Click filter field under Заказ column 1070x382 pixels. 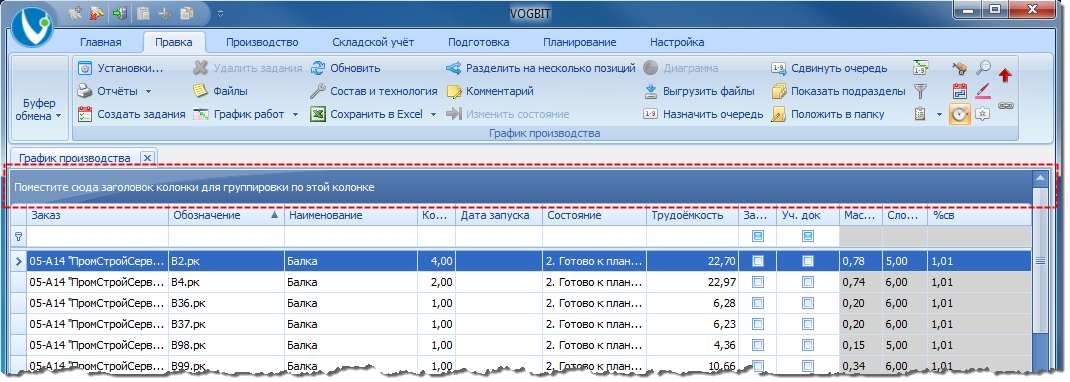click(x=97, y=236)
